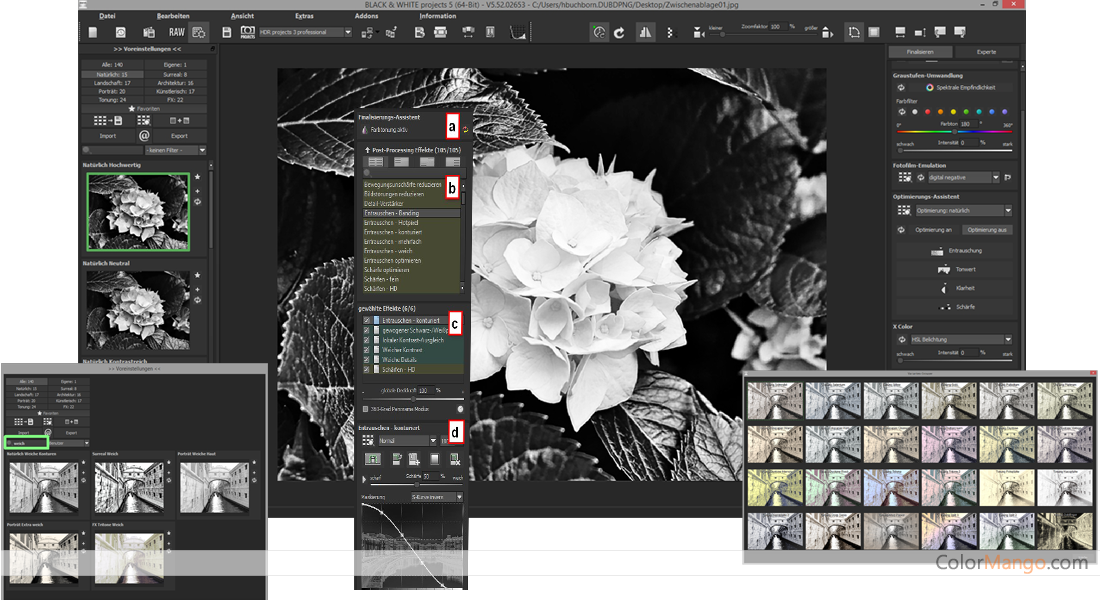
Task: Click the @ icon between Import and Export
Action: pyautogui.click(x=144, y=135)
